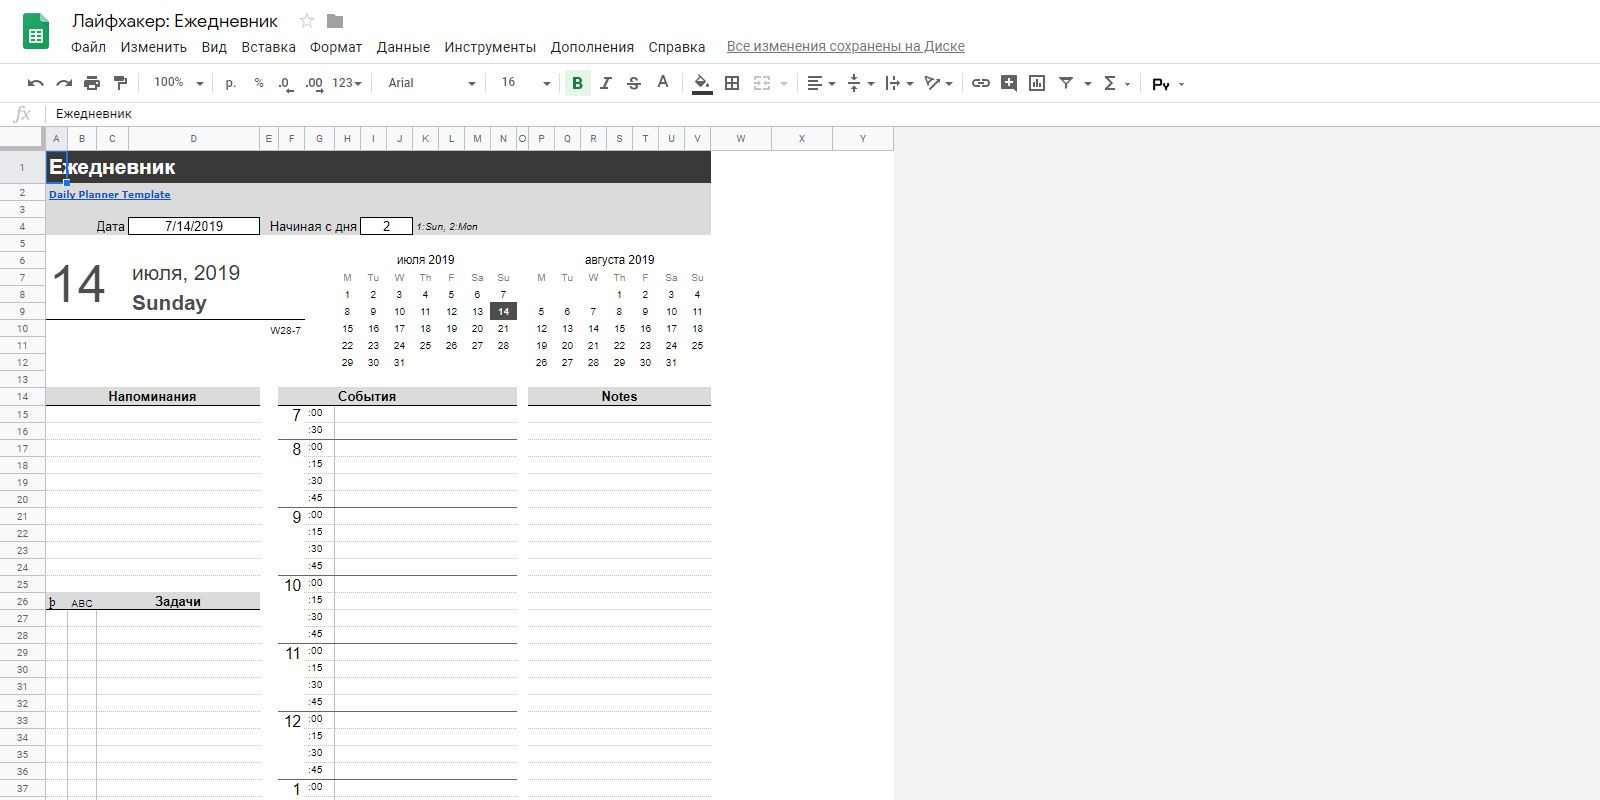This screenshot has height=800, width=1600.
Task: Expand the text wrapping dropdown arrow
Action: (x=910, y=84)
